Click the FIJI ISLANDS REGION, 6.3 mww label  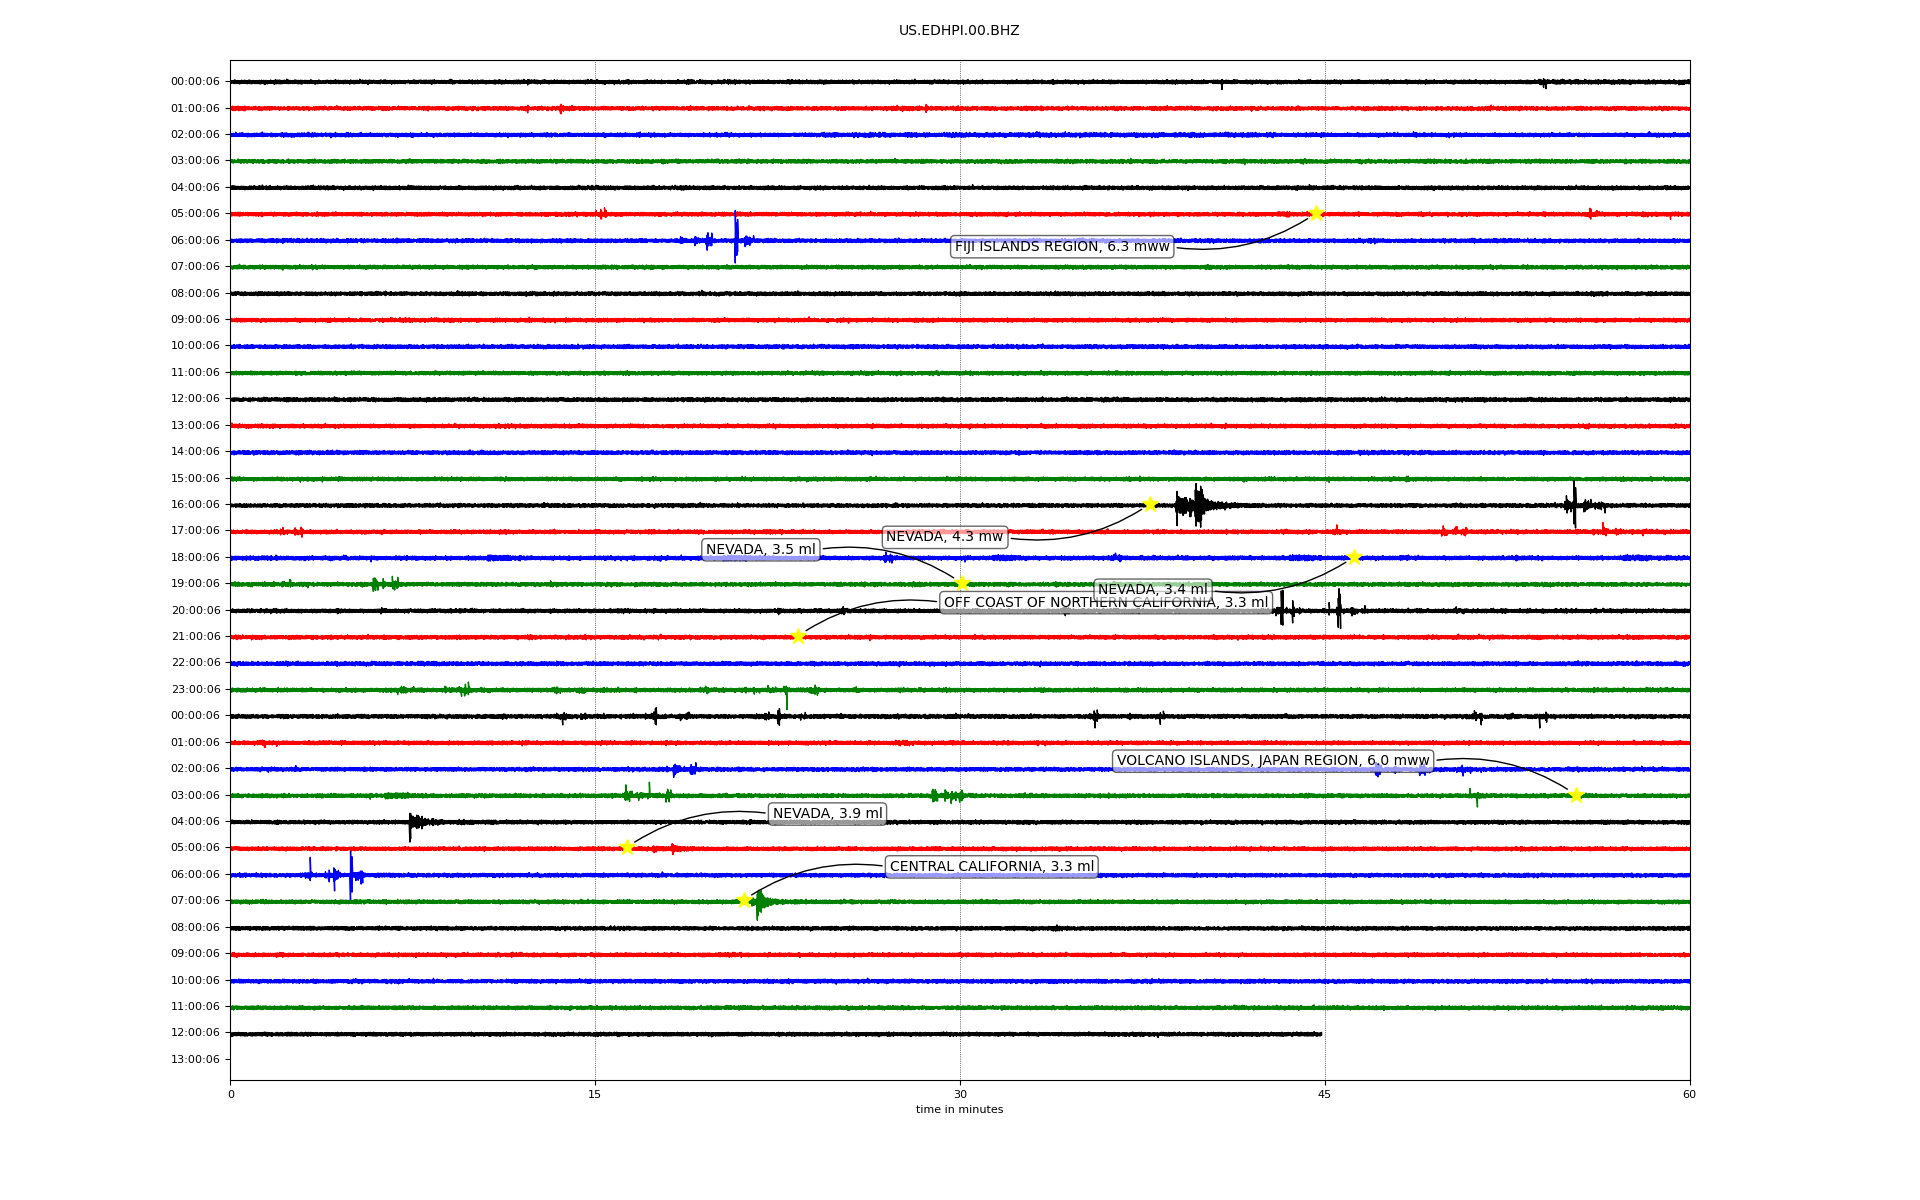click(1061, 247)
